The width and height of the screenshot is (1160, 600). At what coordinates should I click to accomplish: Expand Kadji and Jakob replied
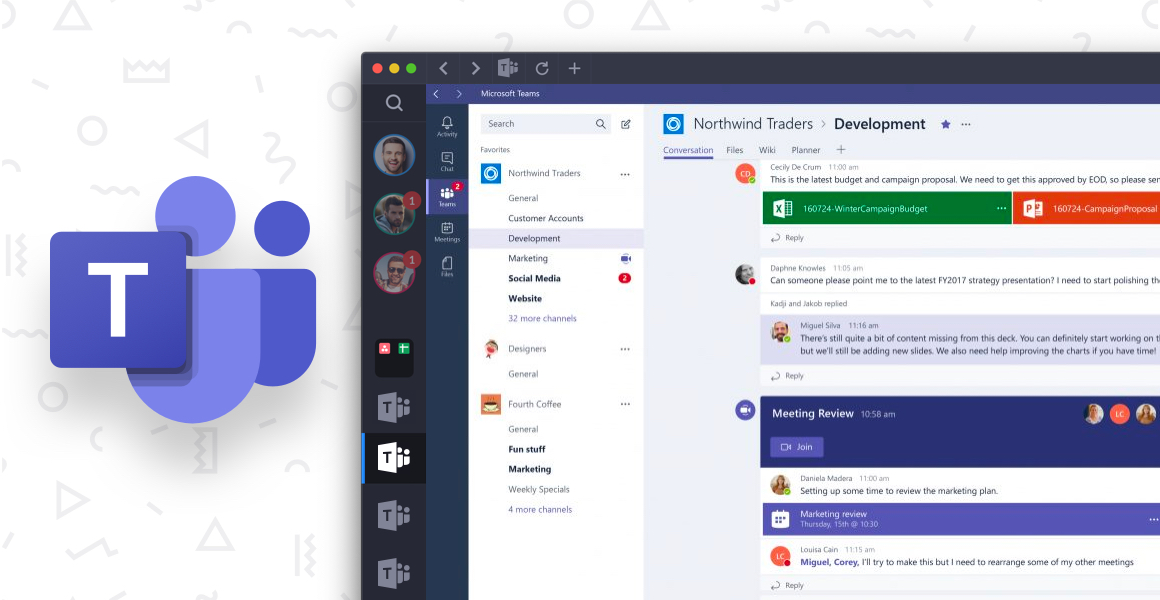coord(809,303)
